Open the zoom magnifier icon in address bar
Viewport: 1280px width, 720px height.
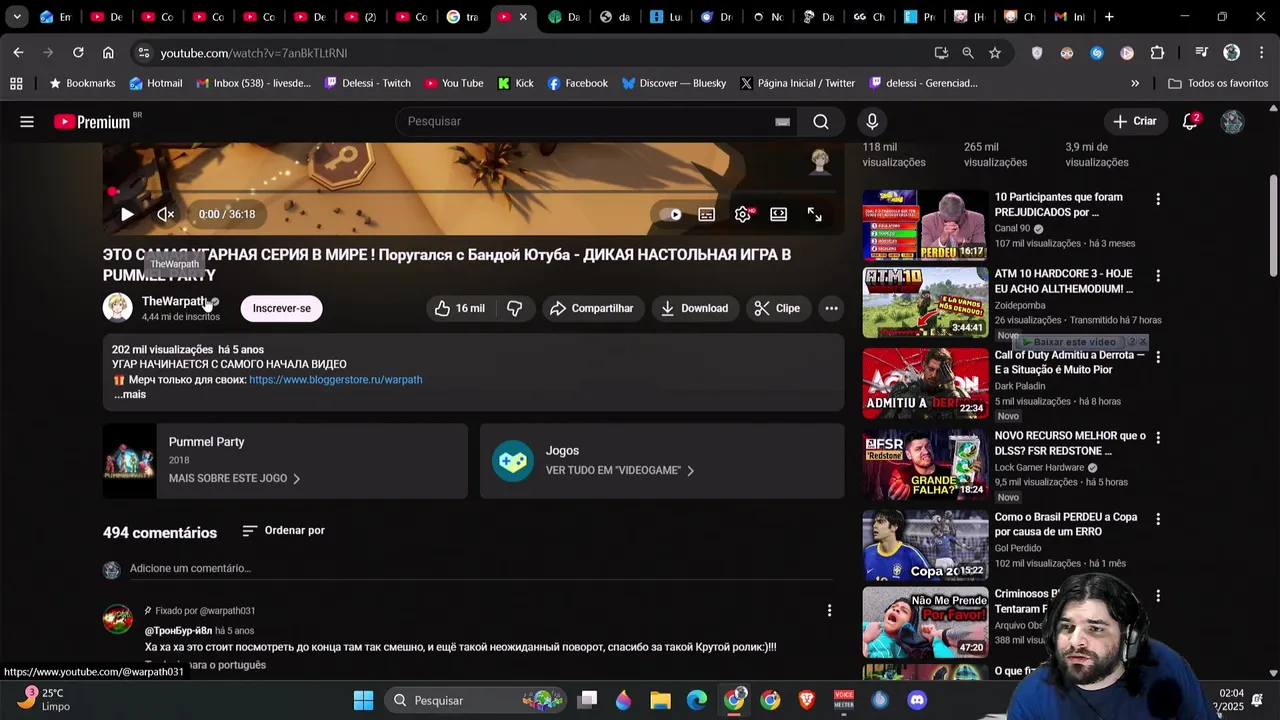(x=968, y=53)
